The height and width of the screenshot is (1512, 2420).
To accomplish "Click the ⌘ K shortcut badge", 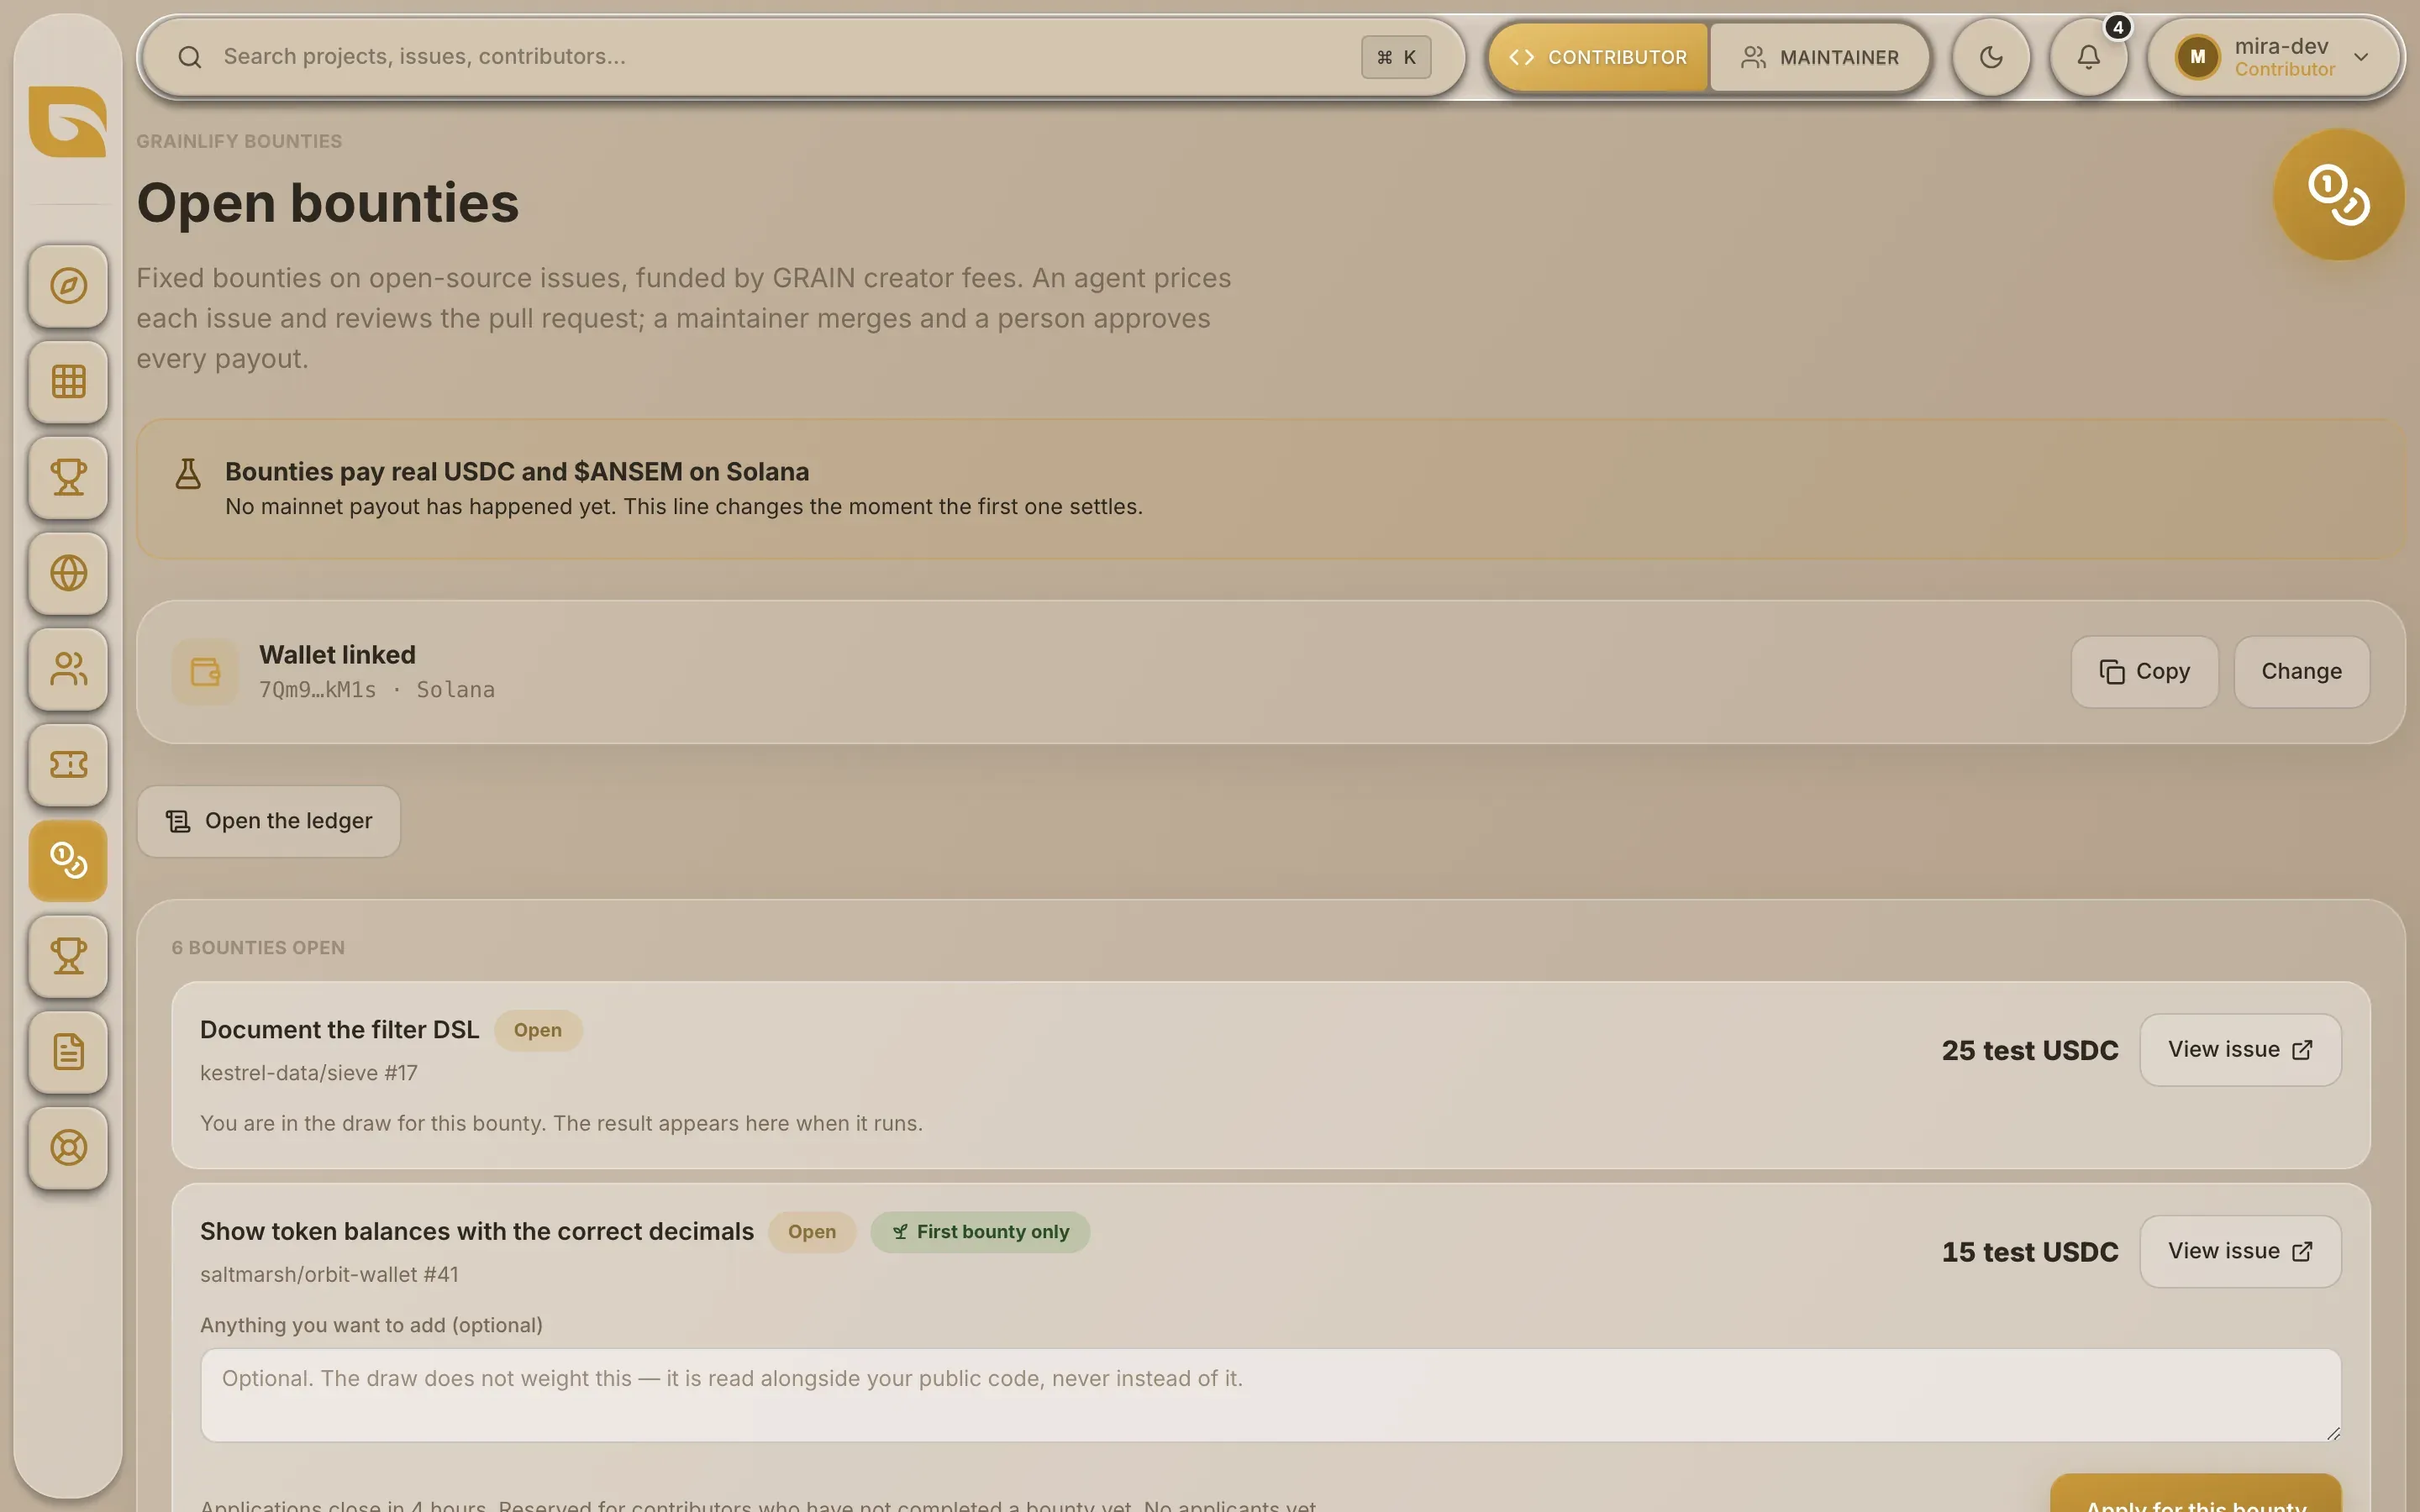I will click(1396, 57).
